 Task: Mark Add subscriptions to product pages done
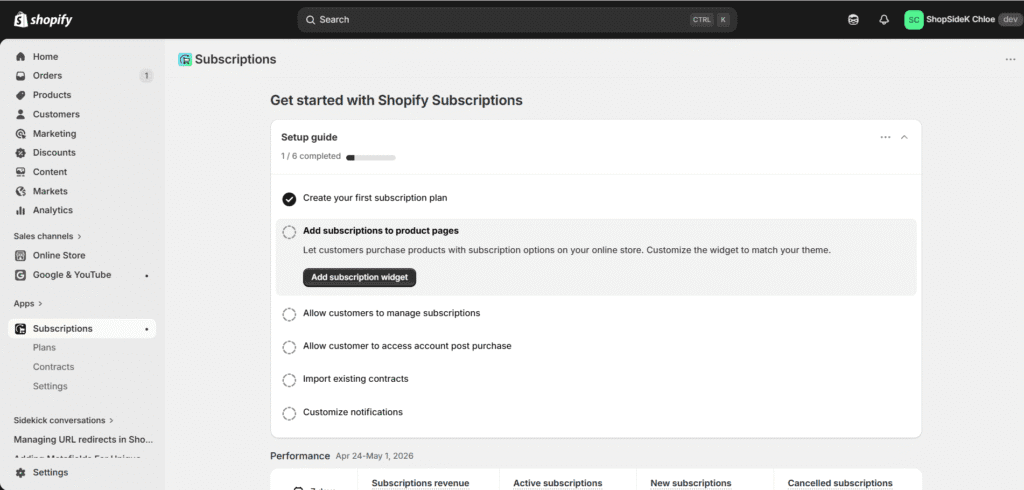(x=289, y=232)
